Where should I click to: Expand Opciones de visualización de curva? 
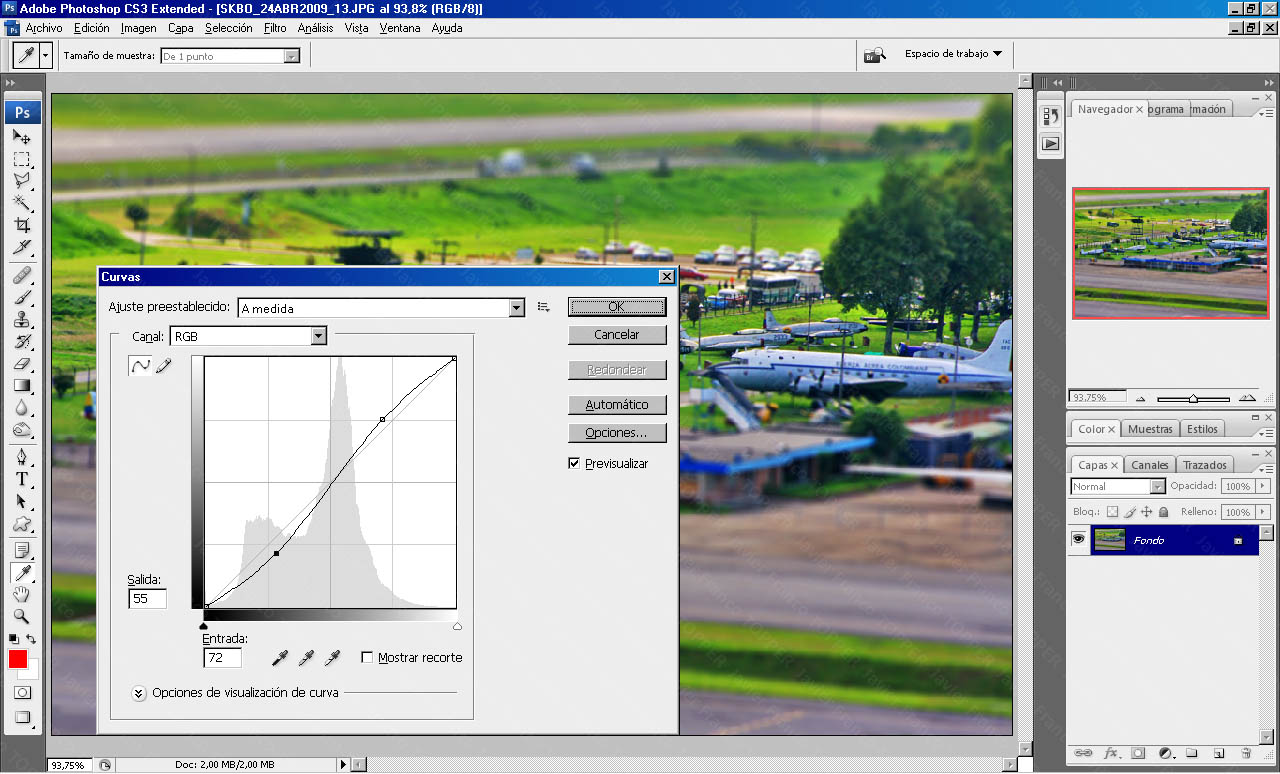coord(139,692)
